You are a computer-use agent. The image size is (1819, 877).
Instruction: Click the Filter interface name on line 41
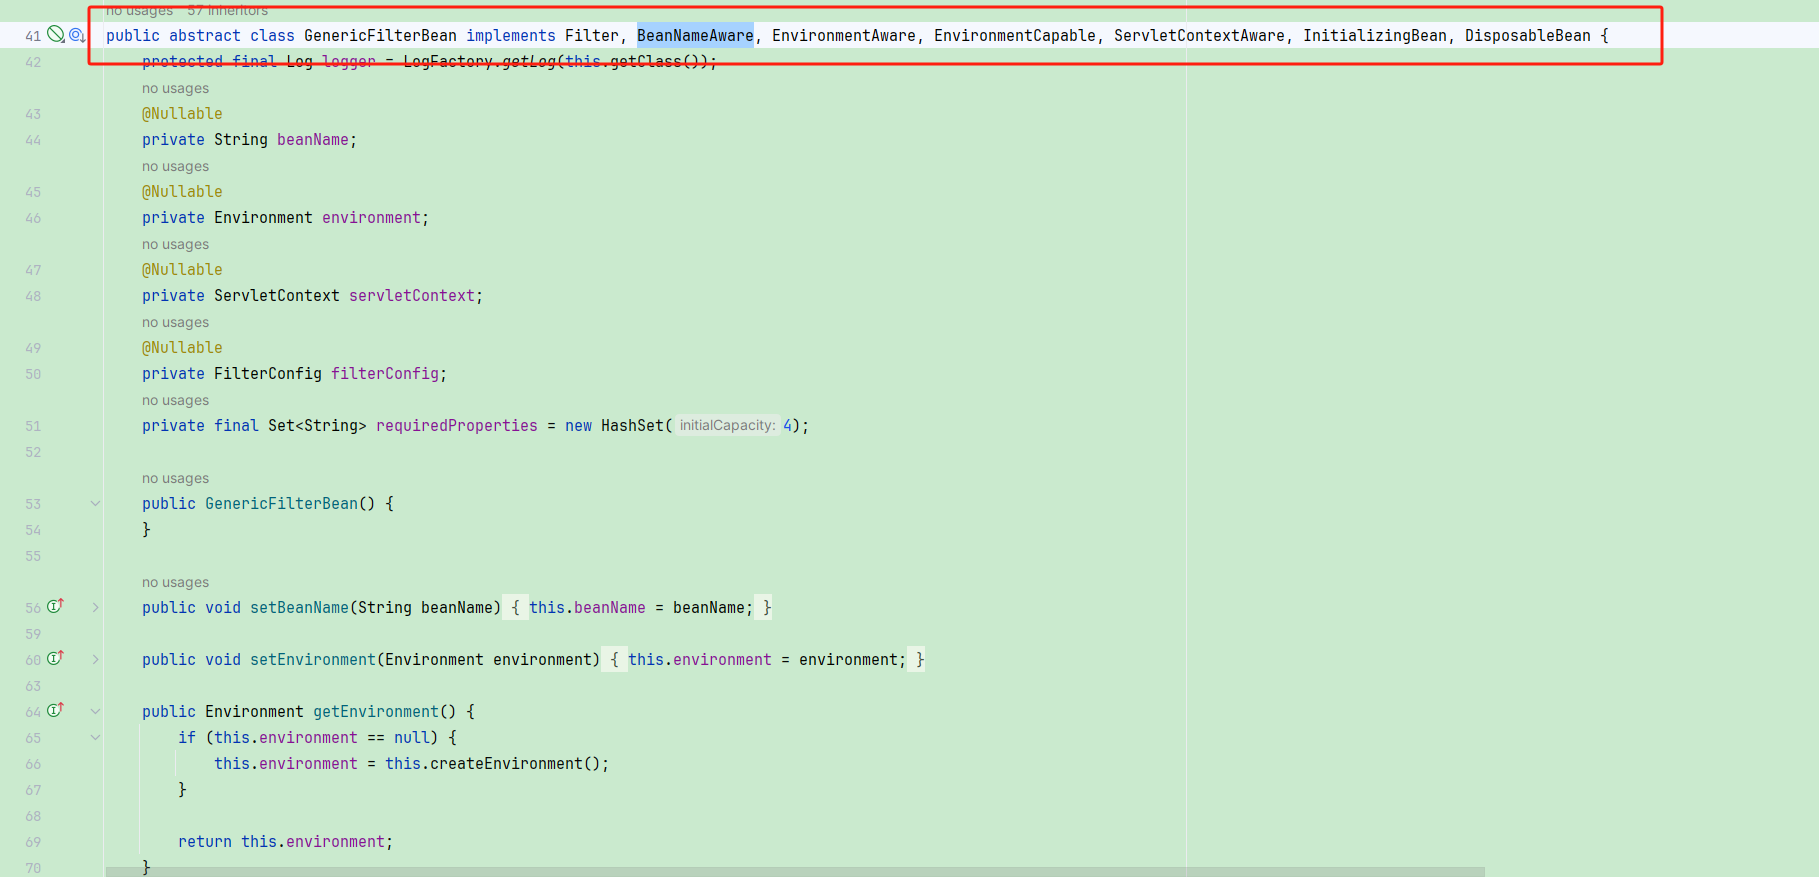tap(592, 36)
